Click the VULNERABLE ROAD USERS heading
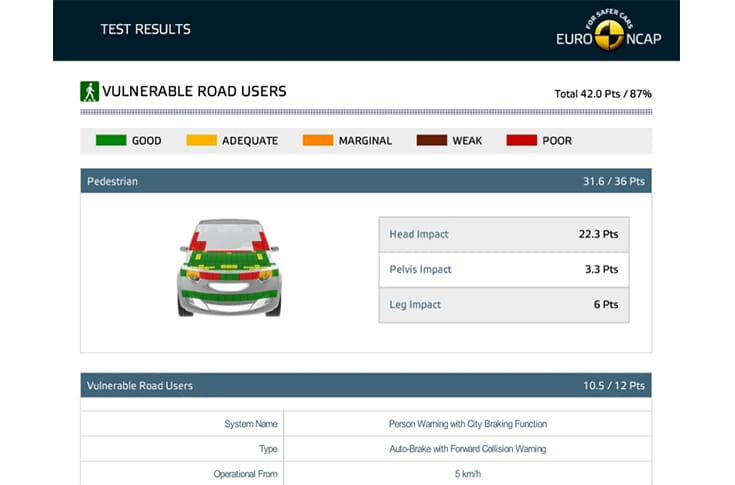Viewport: 735px width, 485px height. point(196,92)
